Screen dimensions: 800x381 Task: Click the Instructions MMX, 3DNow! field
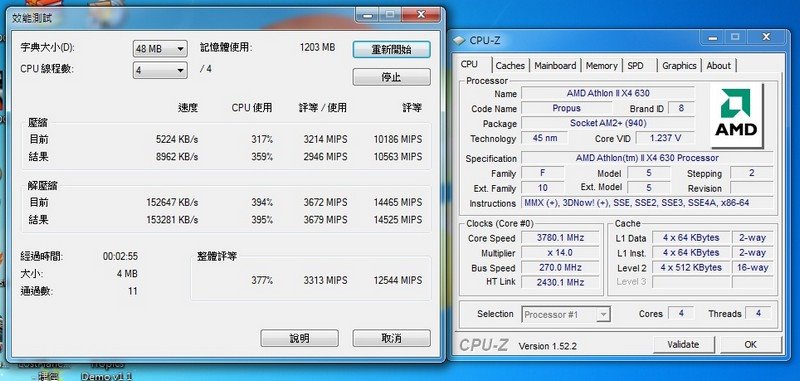click(x=647, y=203)
